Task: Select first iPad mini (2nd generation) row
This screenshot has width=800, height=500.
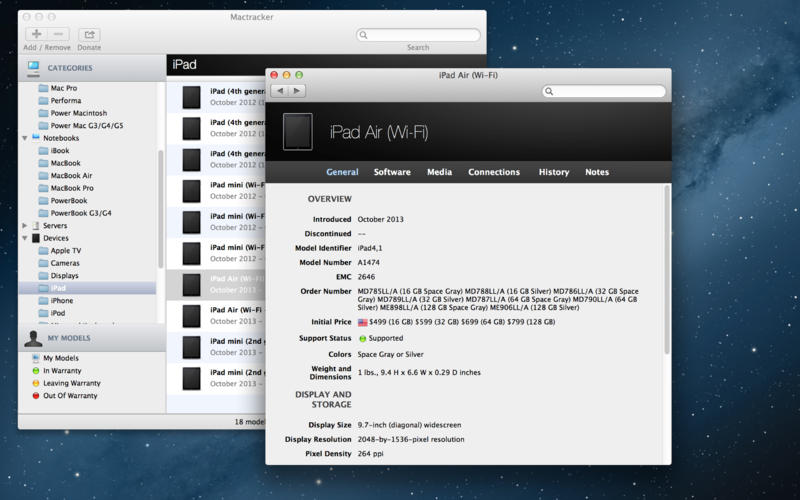Action: (216, 347)
